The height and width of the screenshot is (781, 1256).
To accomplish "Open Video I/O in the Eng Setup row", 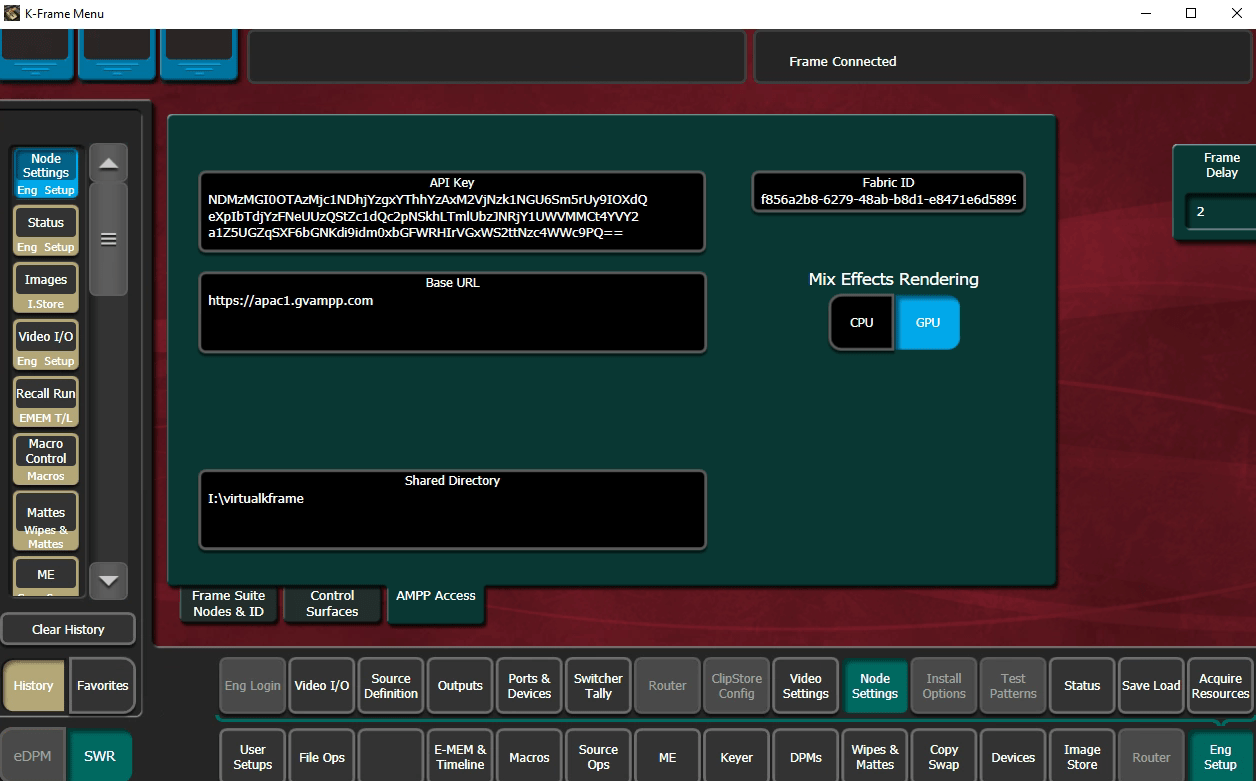I will click(x=322, y=686).
